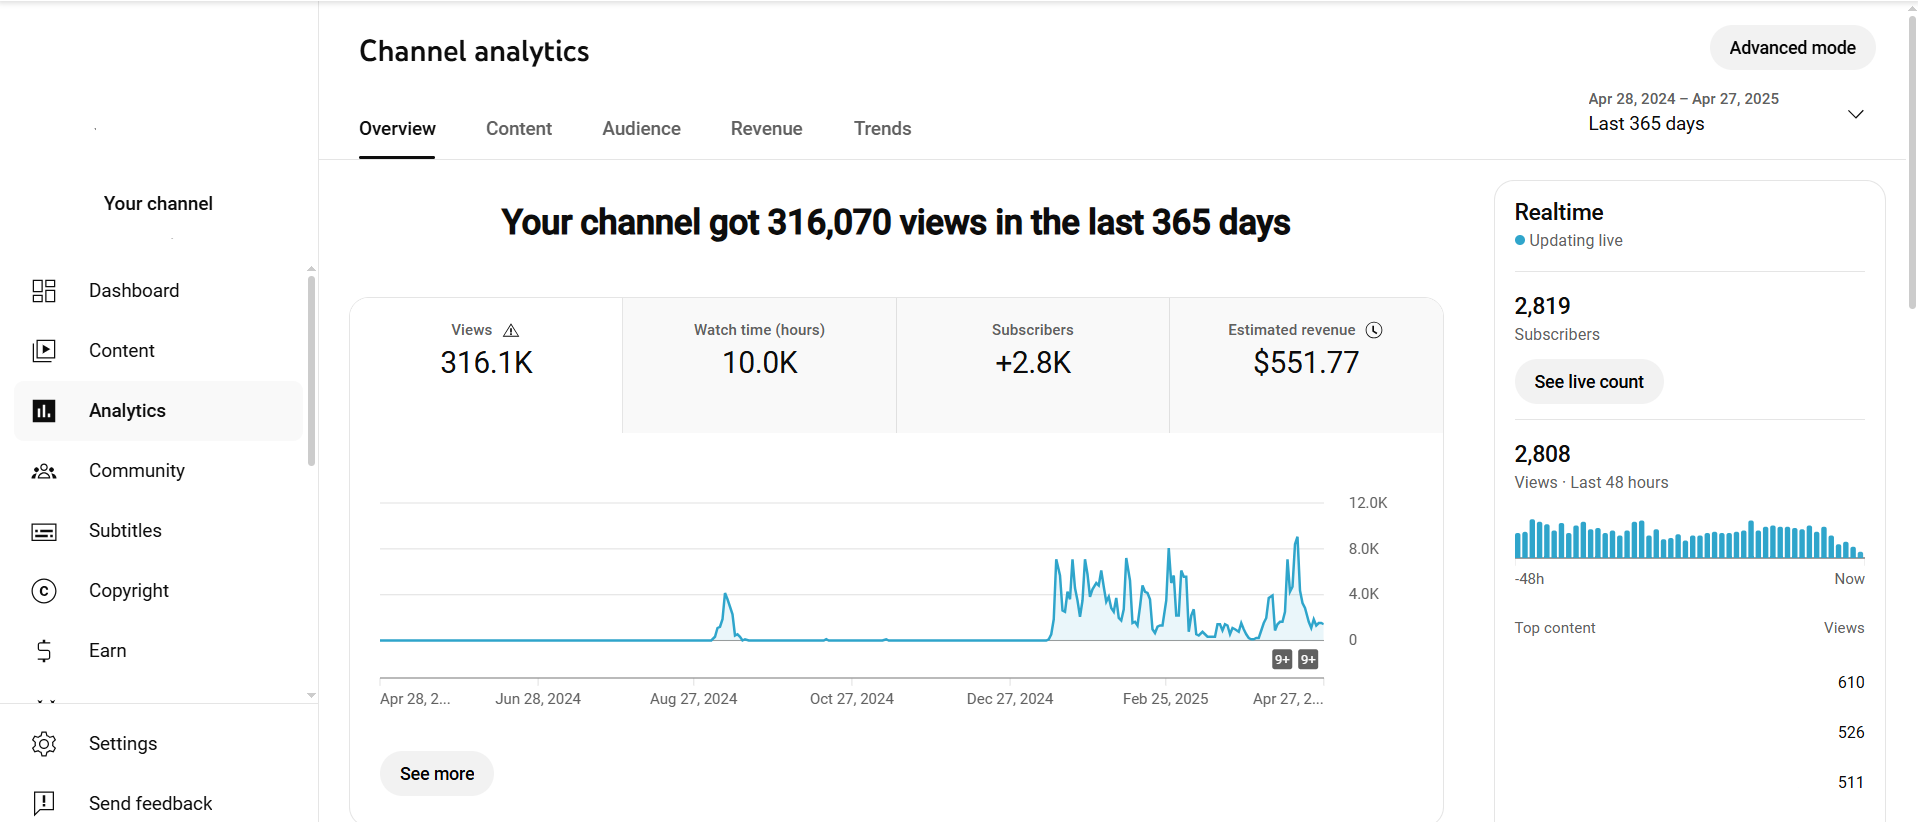Viewport: 1918px width, 822px height.
Task: Click the Earn dollar sign icon
Action: (x=44, y=651)
